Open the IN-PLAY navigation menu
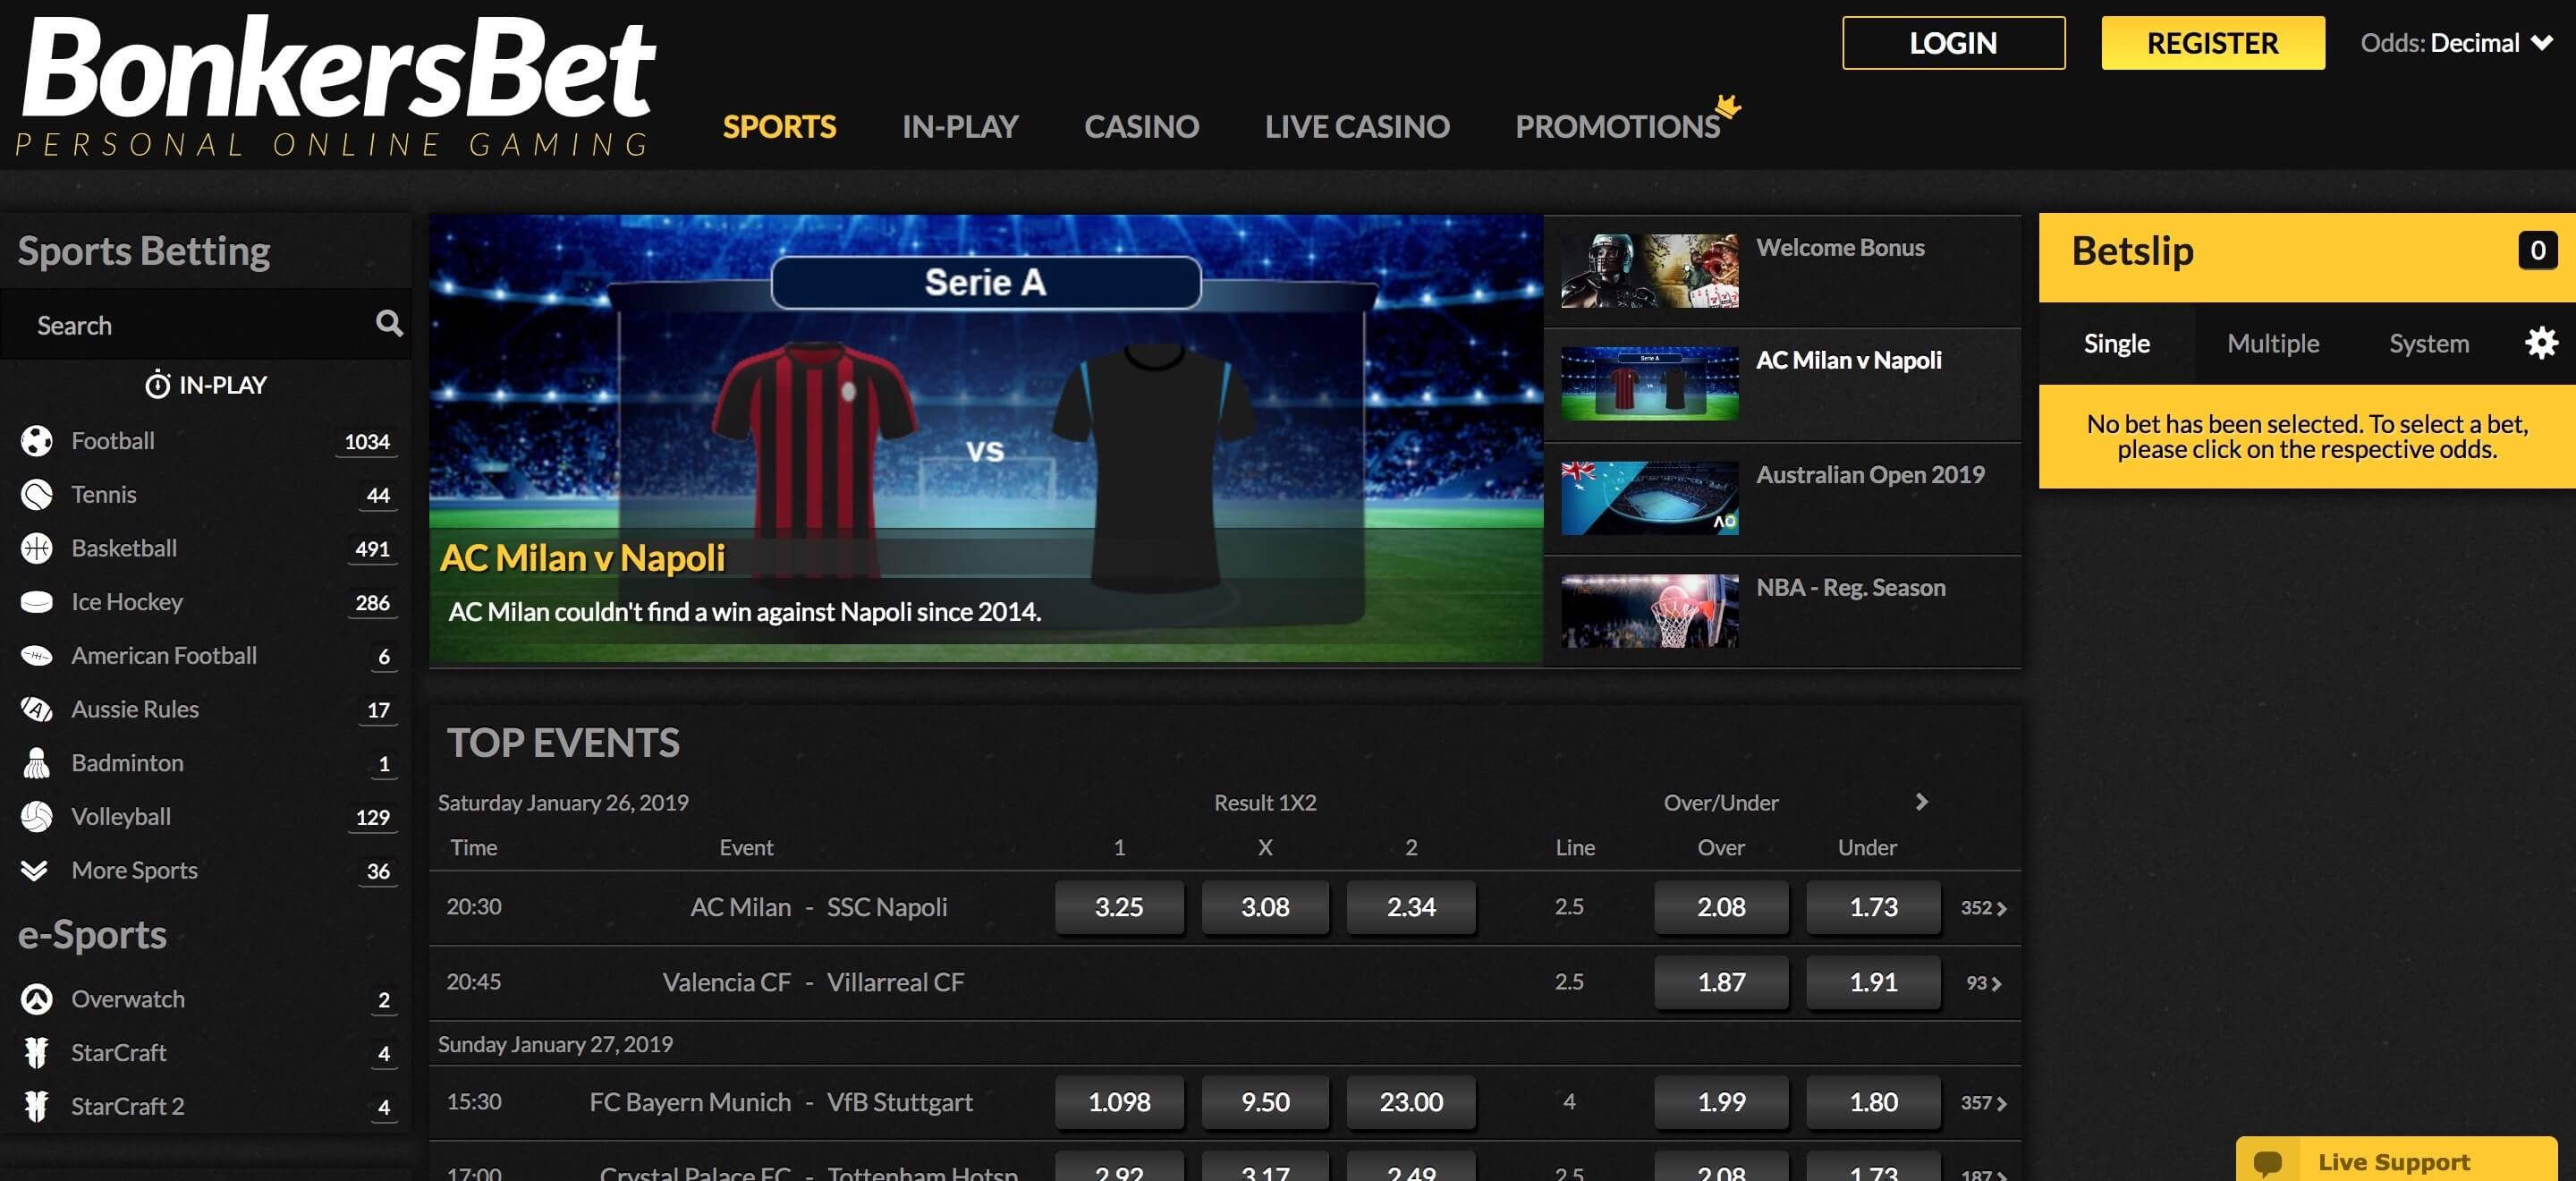 [960, 127]
